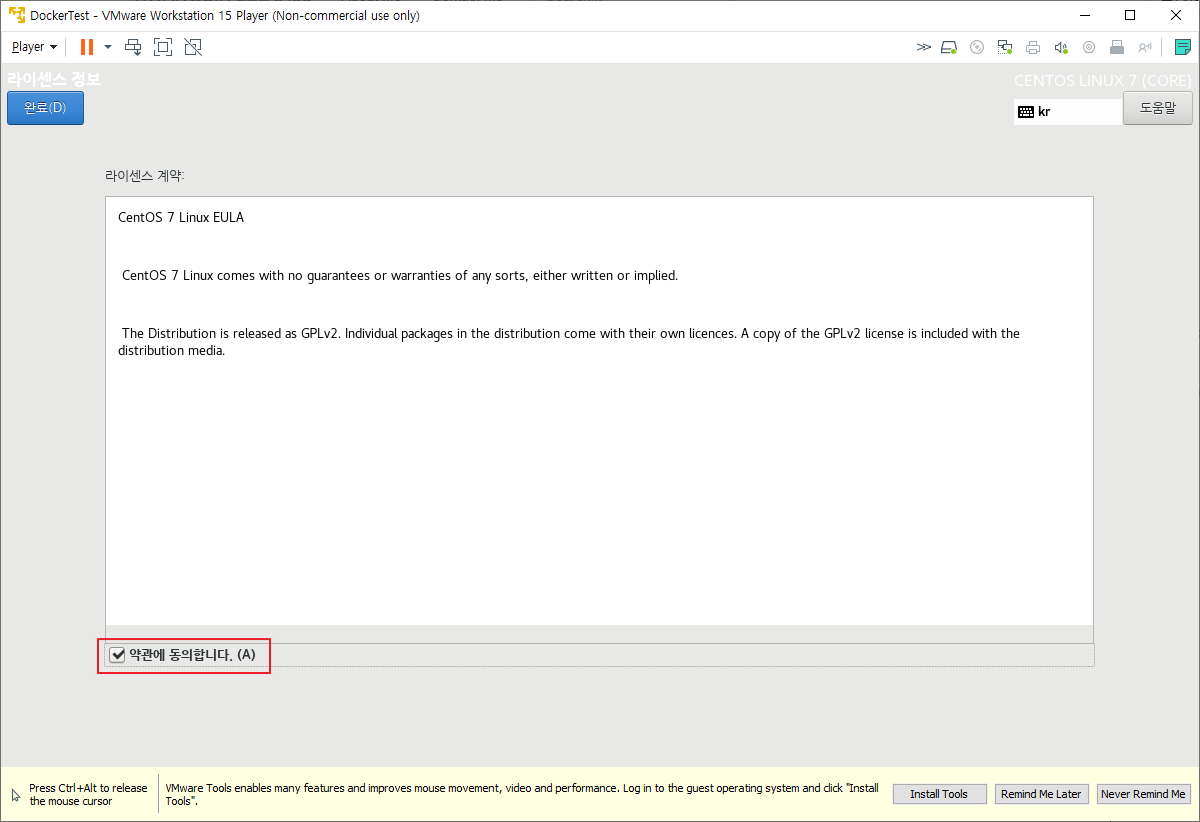The width and height of the screenshot is (1200, 822).
Task: Click the 'released as GPLv2' paragraph
Action: click(x=569, y=342)
